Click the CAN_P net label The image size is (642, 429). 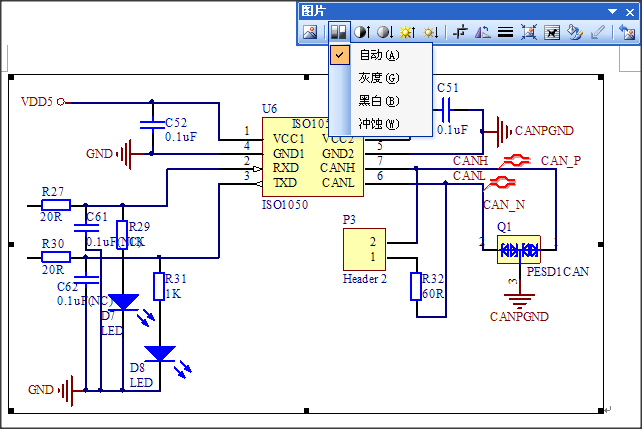[x=561, y=160]
